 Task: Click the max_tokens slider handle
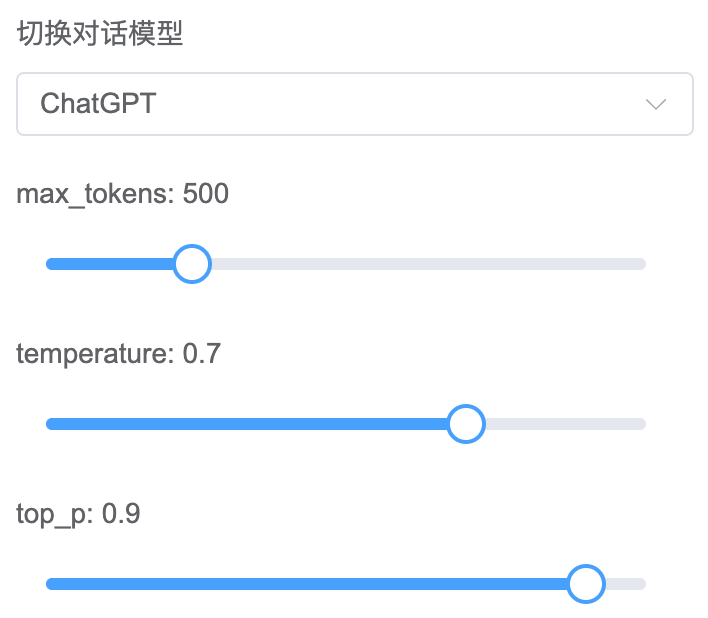pyautogui.click(x=191, y=264)
